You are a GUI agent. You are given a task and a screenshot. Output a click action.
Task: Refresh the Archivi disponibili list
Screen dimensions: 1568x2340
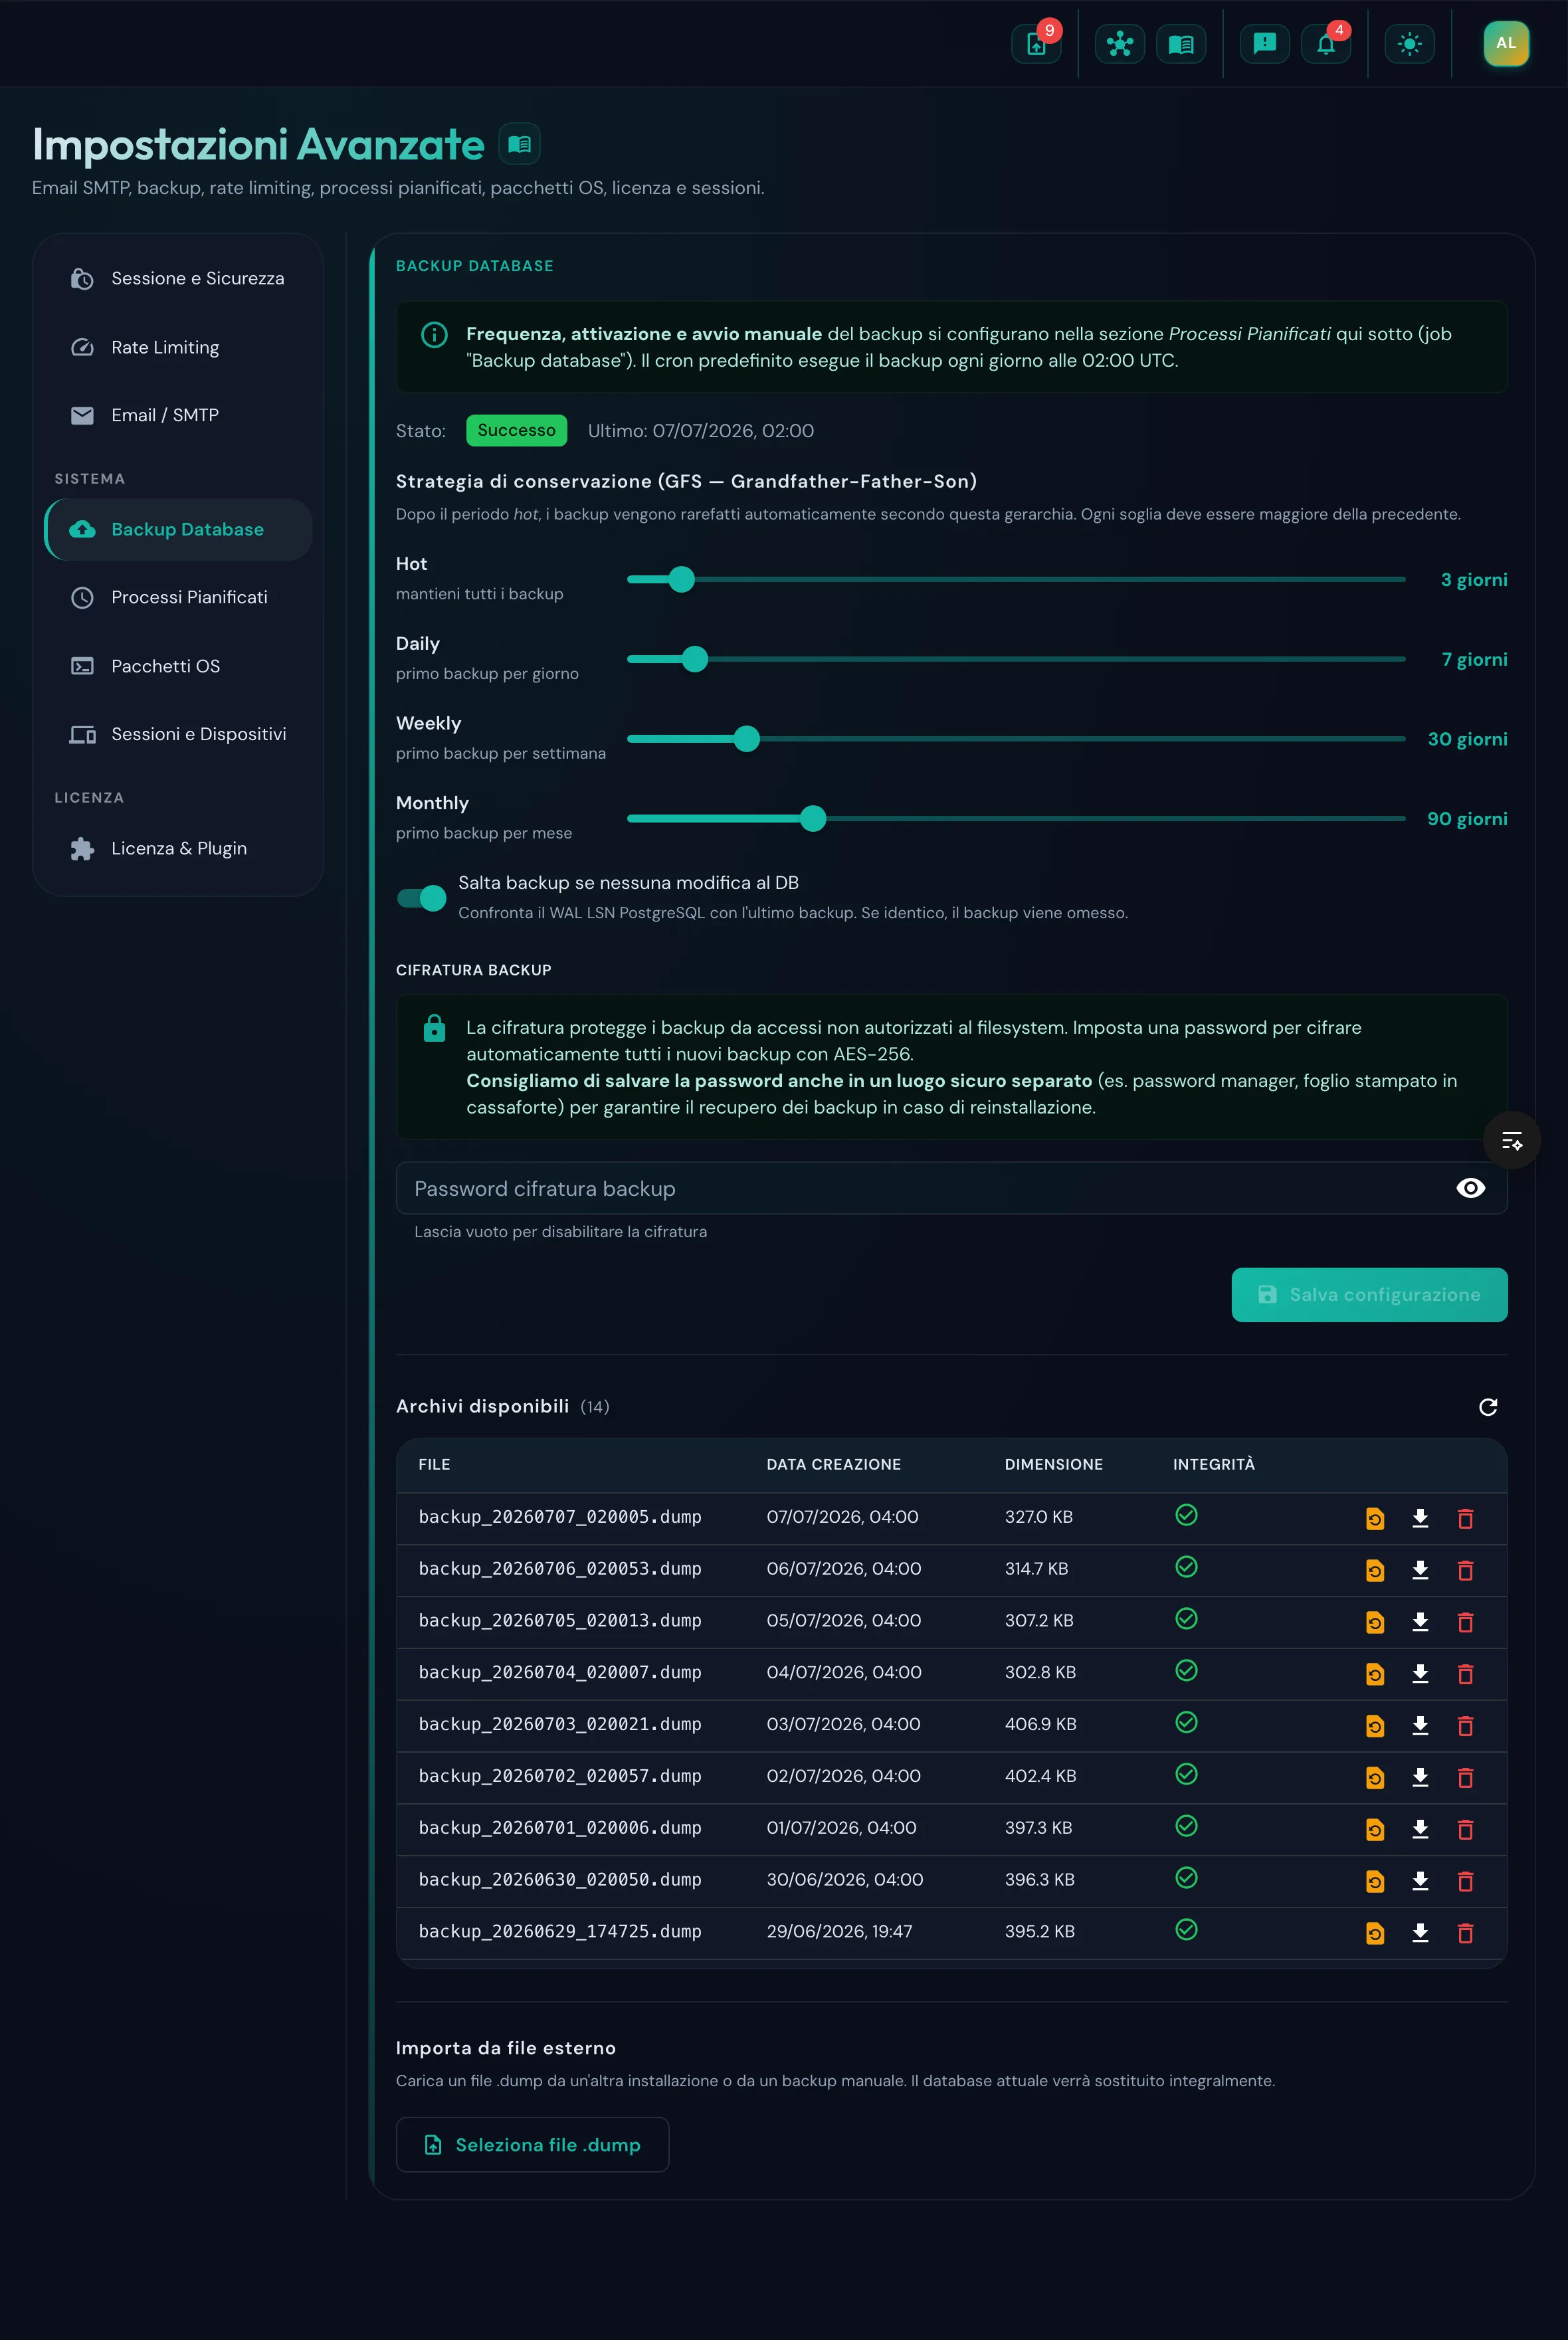(x=1488, y=1407)
